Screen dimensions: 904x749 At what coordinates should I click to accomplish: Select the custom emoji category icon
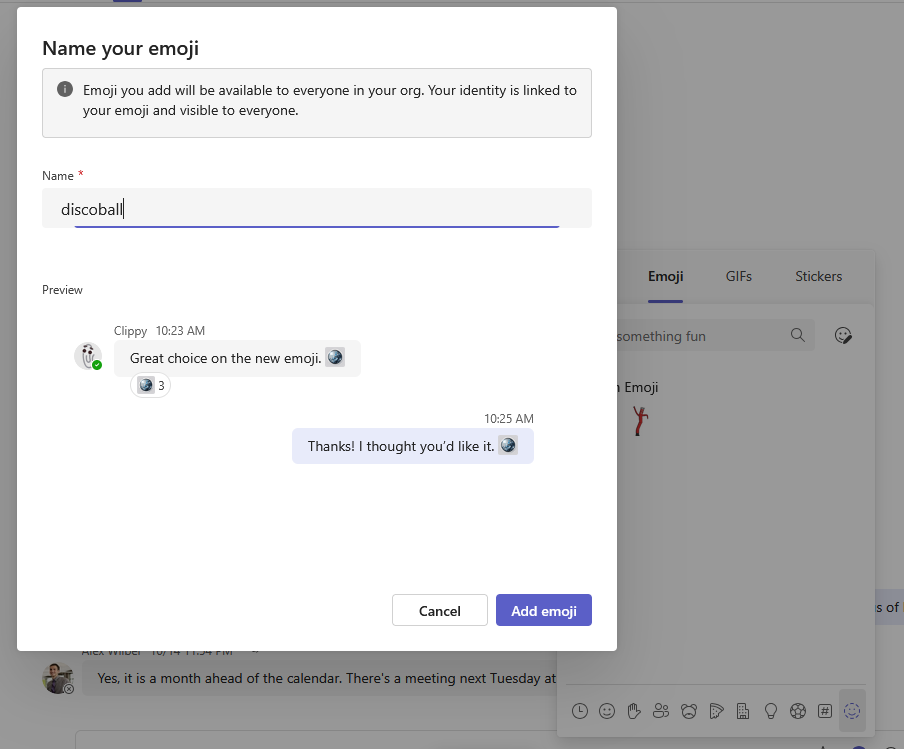[x=852, y=711]
